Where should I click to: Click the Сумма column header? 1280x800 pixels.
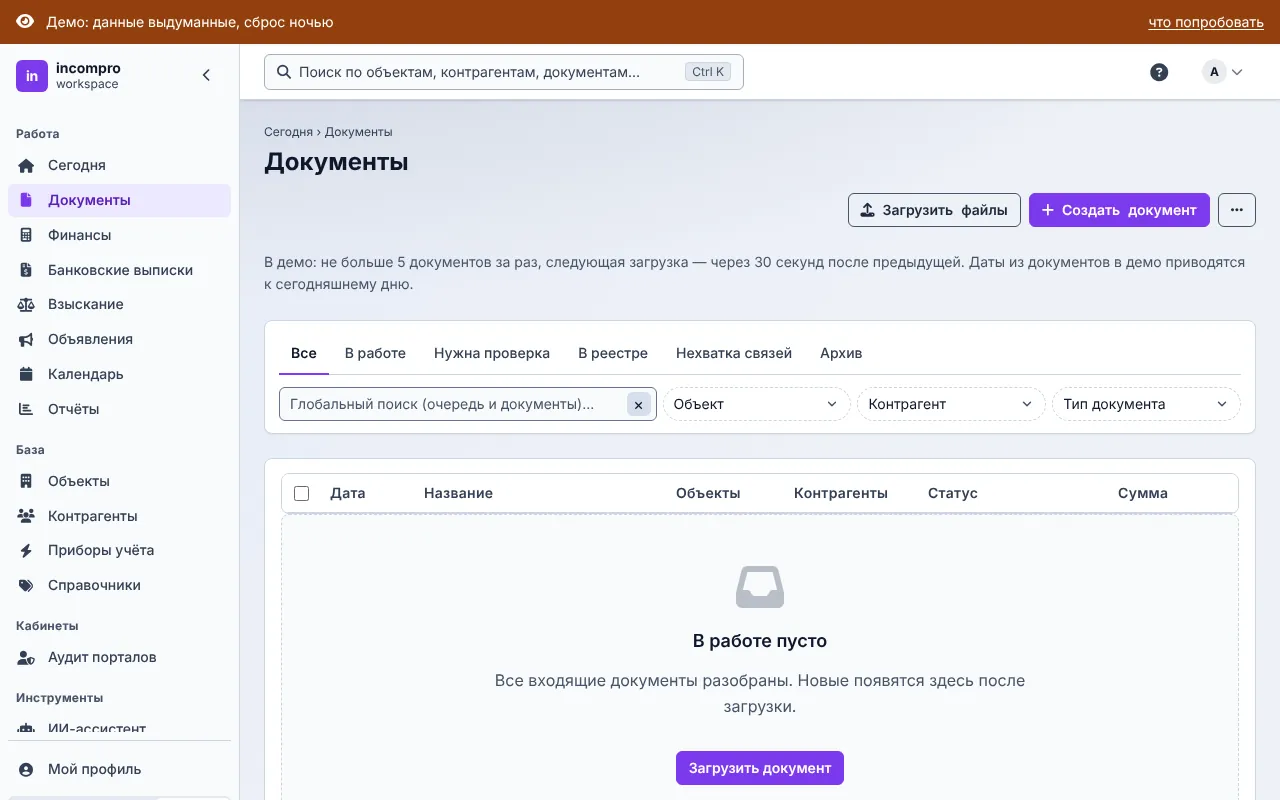point(1143,493)
